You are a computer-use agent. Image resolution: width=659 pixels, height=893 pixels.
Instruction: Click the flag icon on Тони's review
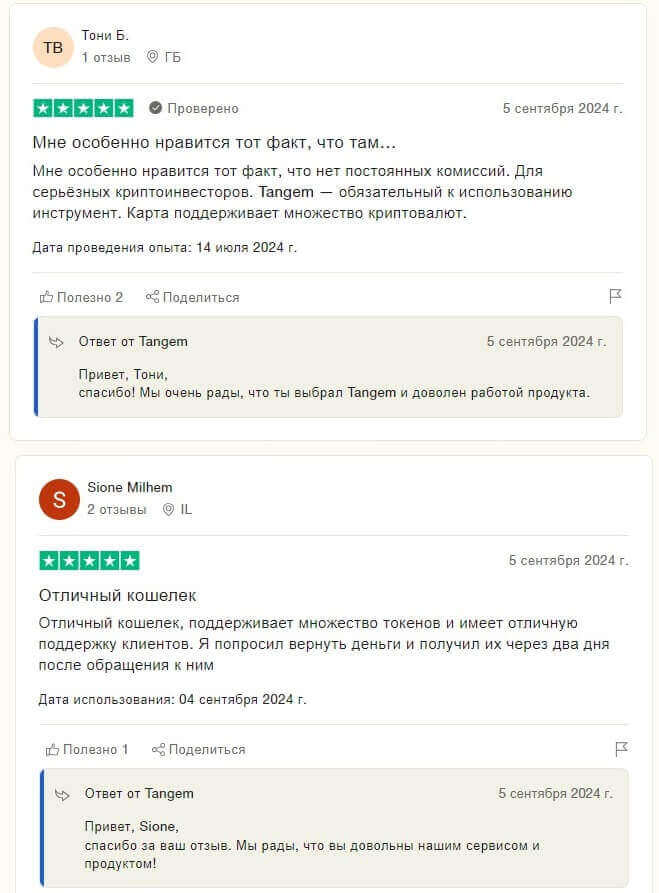[x=616, y=296]
